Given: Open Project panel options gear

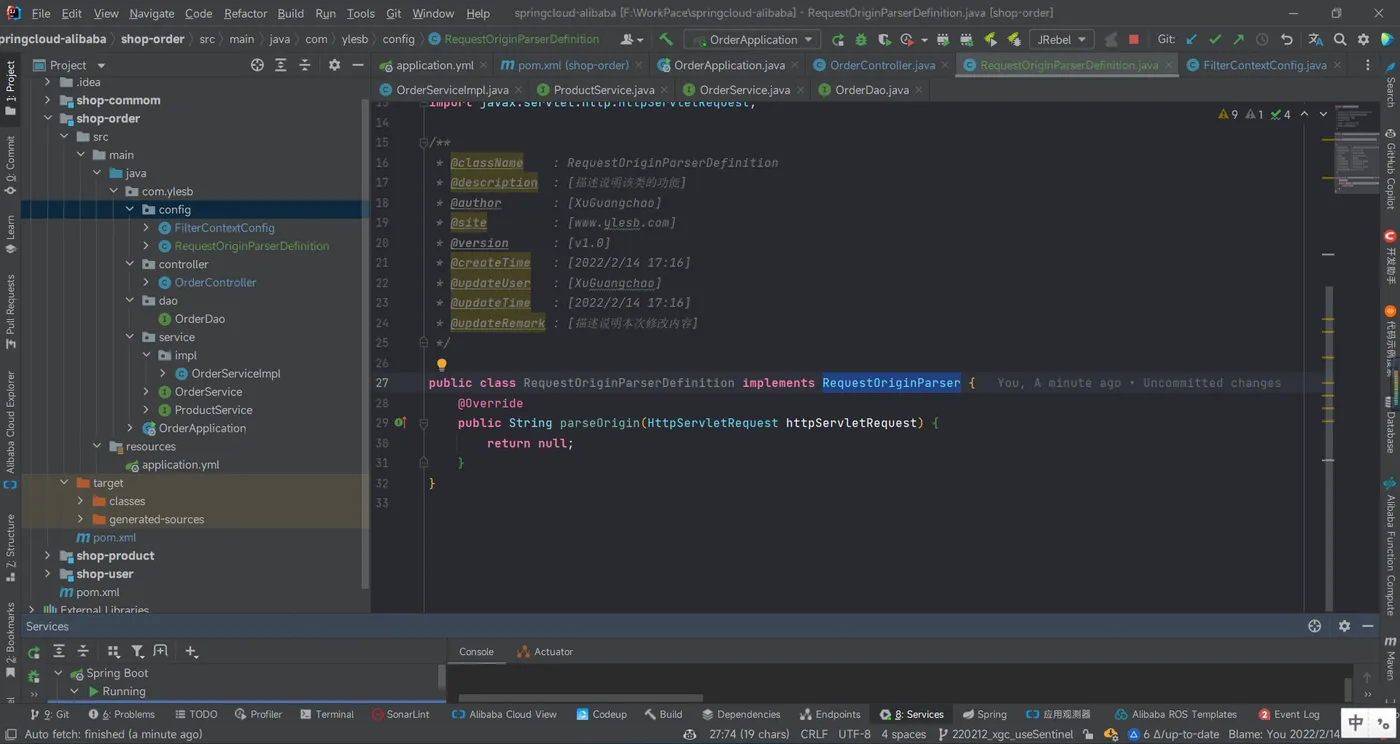Looking at the screenshot, I should [x=334, y=65].
